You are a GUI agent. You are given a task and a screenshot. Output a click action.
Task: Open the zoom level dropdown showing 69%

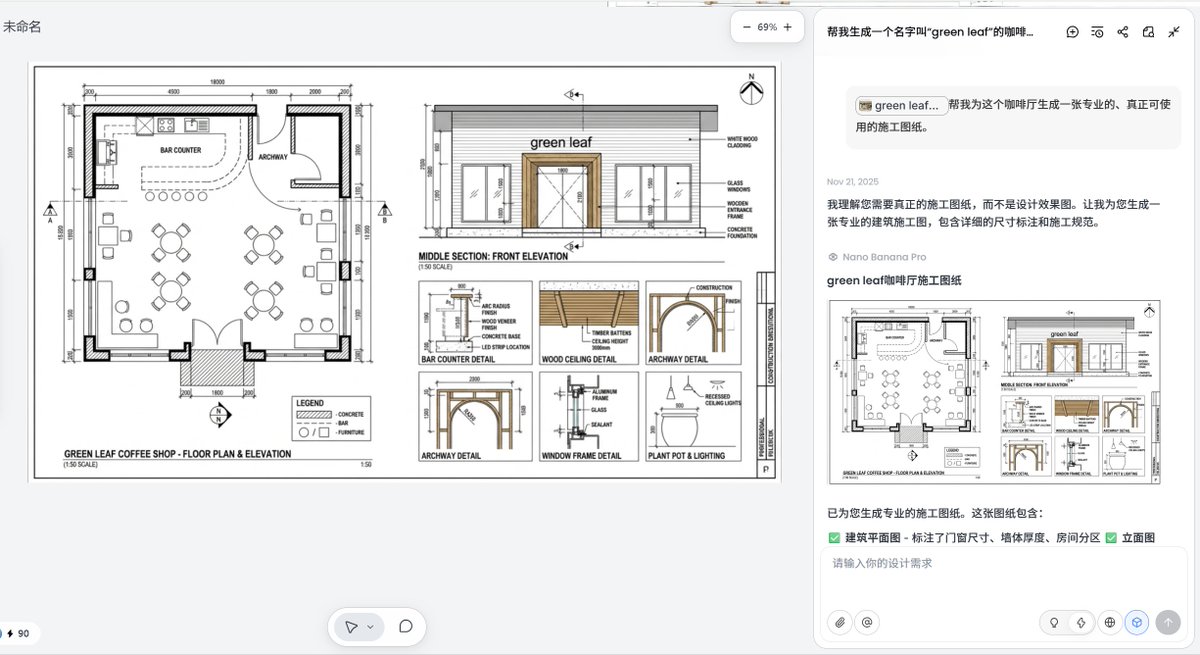point(767,27)
